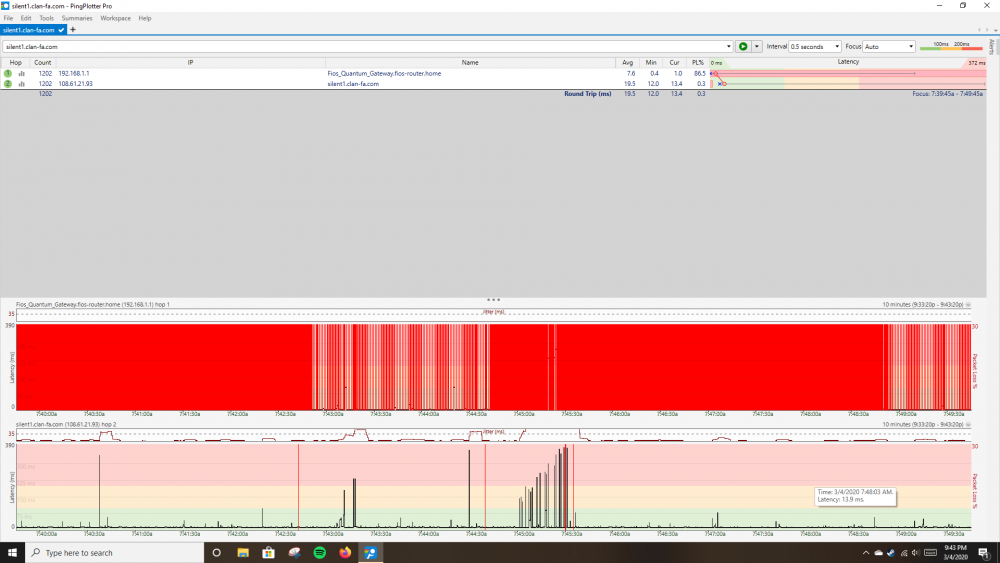The image size is (1000, 563).
Task: Click the Min column header
Action: [651, 62]
